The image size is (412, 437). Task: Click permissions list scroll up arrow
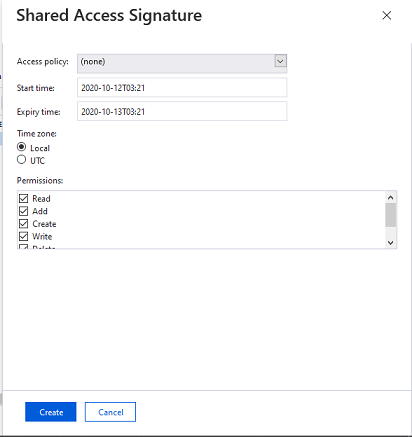[391, 197]
